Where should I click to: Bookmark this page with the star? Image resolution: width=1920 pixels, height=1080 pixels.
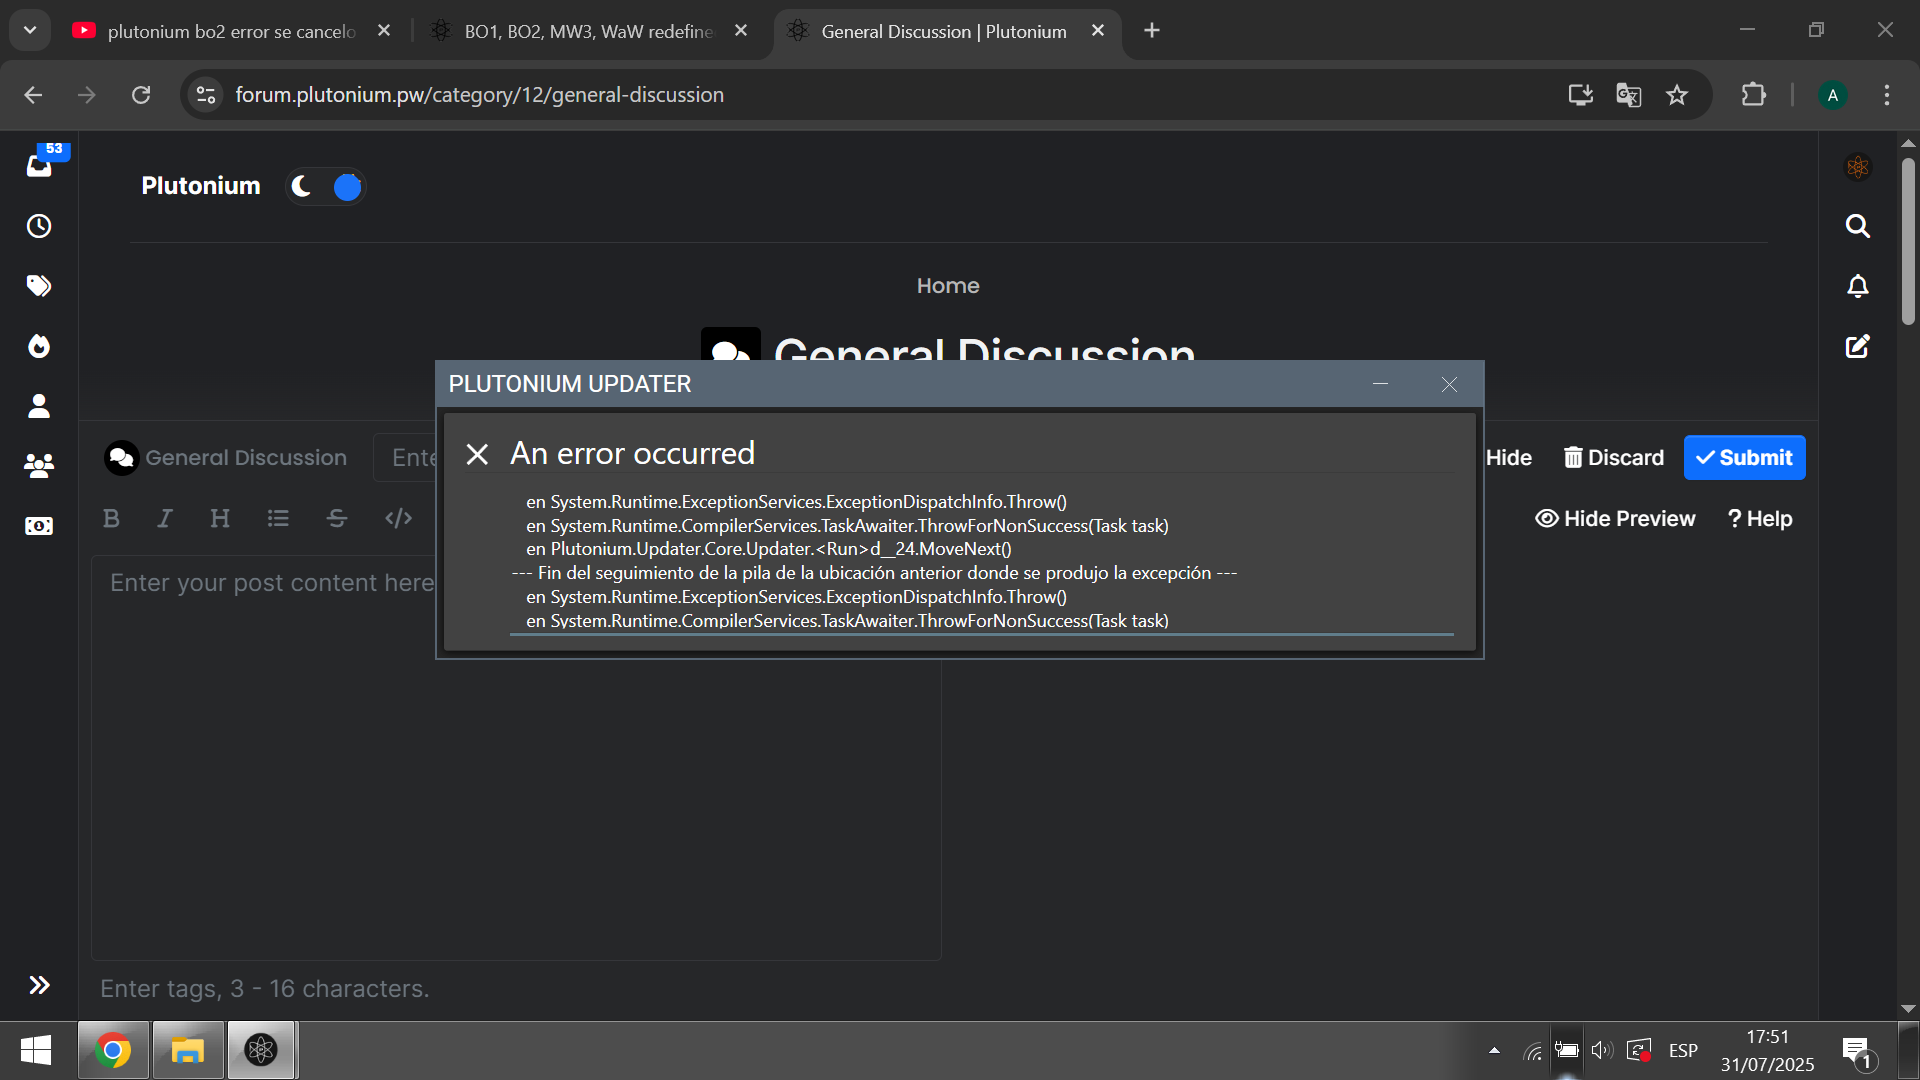coord(1677,95)
